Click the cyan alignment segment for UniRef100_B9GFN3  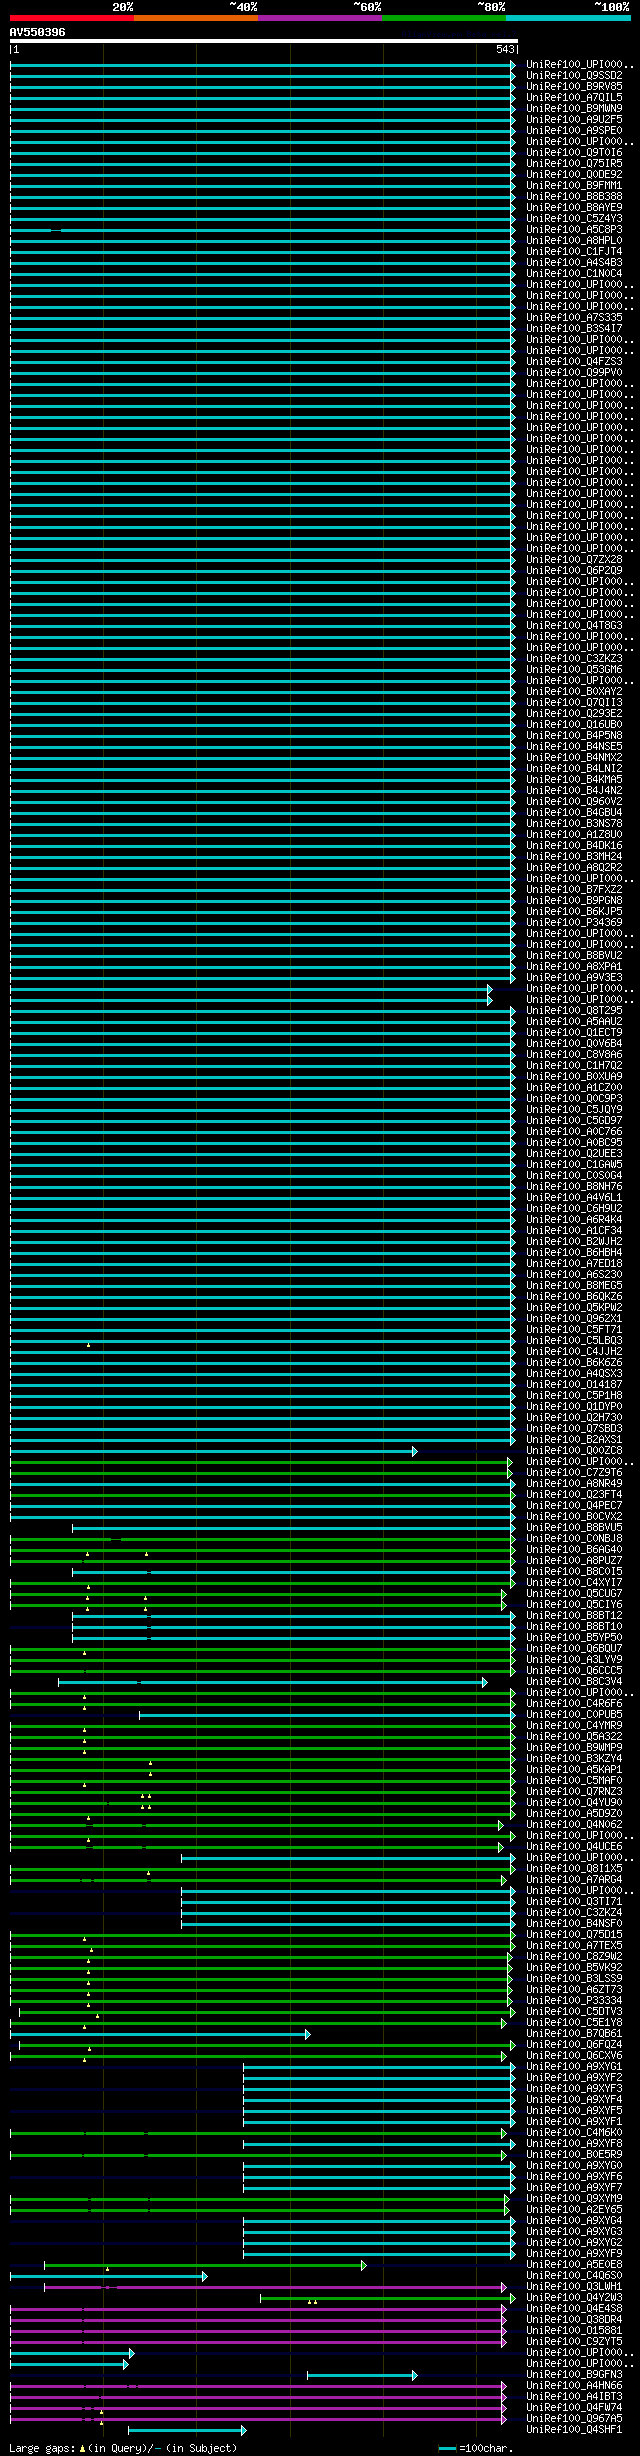click(x=362, y=2375)
